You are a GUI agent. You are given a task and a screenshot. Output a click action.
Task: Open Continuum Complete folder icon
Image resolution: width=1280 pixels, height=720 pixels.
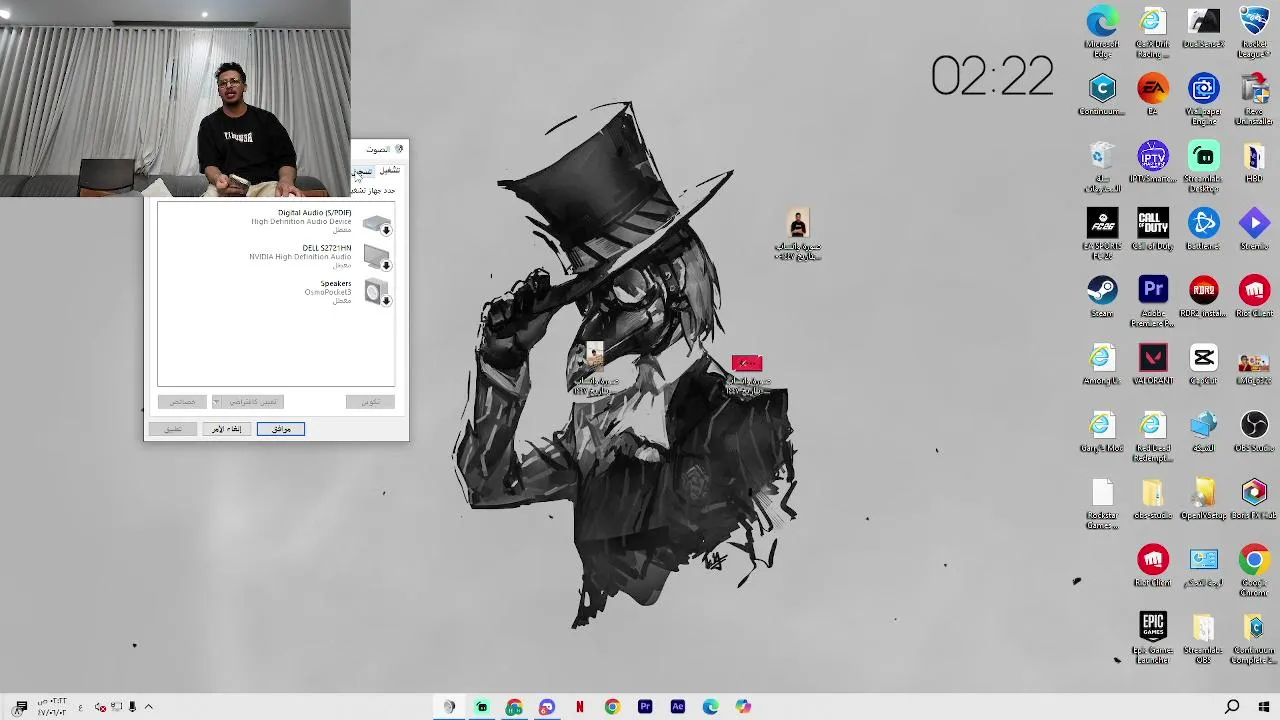click(x=1254, y=637)
